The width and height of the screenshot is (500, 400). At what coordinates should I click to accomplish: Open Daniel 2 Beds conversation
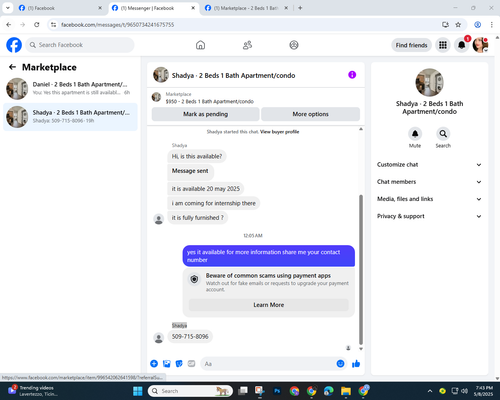[70, 89]
